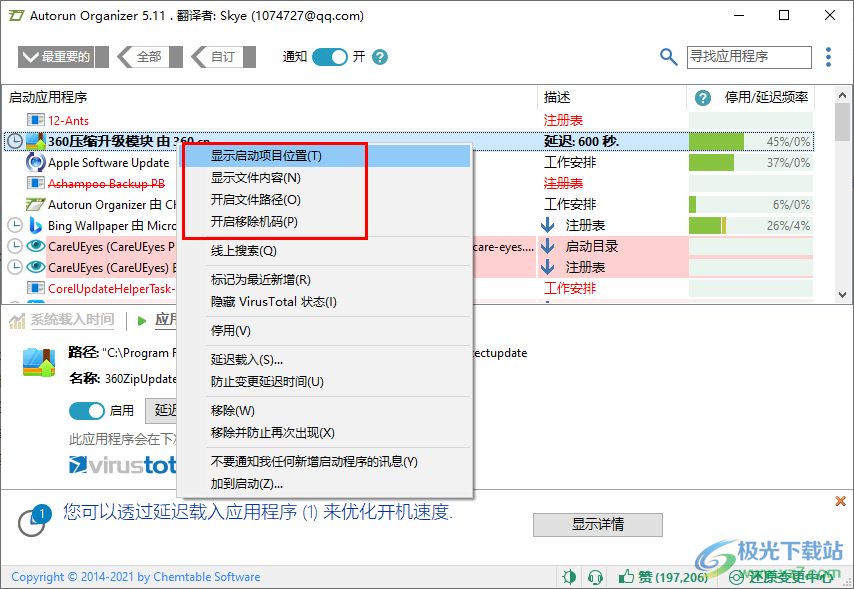The height and width of the screenshot is (589, 854).
Task: Click blue down arrow on Bing Wallpaper 注册表
Action: pos(547,225)
